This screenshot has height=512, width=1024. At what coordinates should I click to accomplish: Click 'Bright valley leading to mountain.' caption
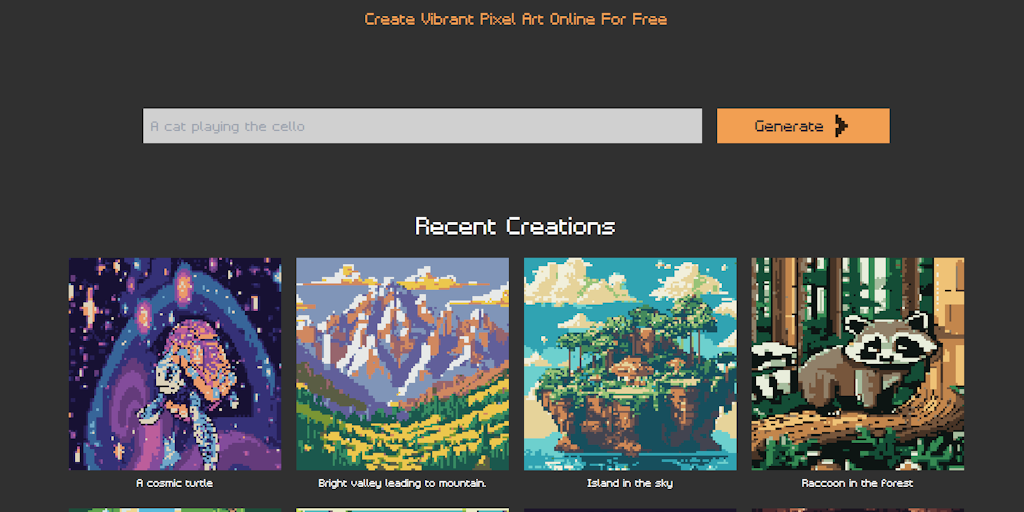tap(402, 484)
